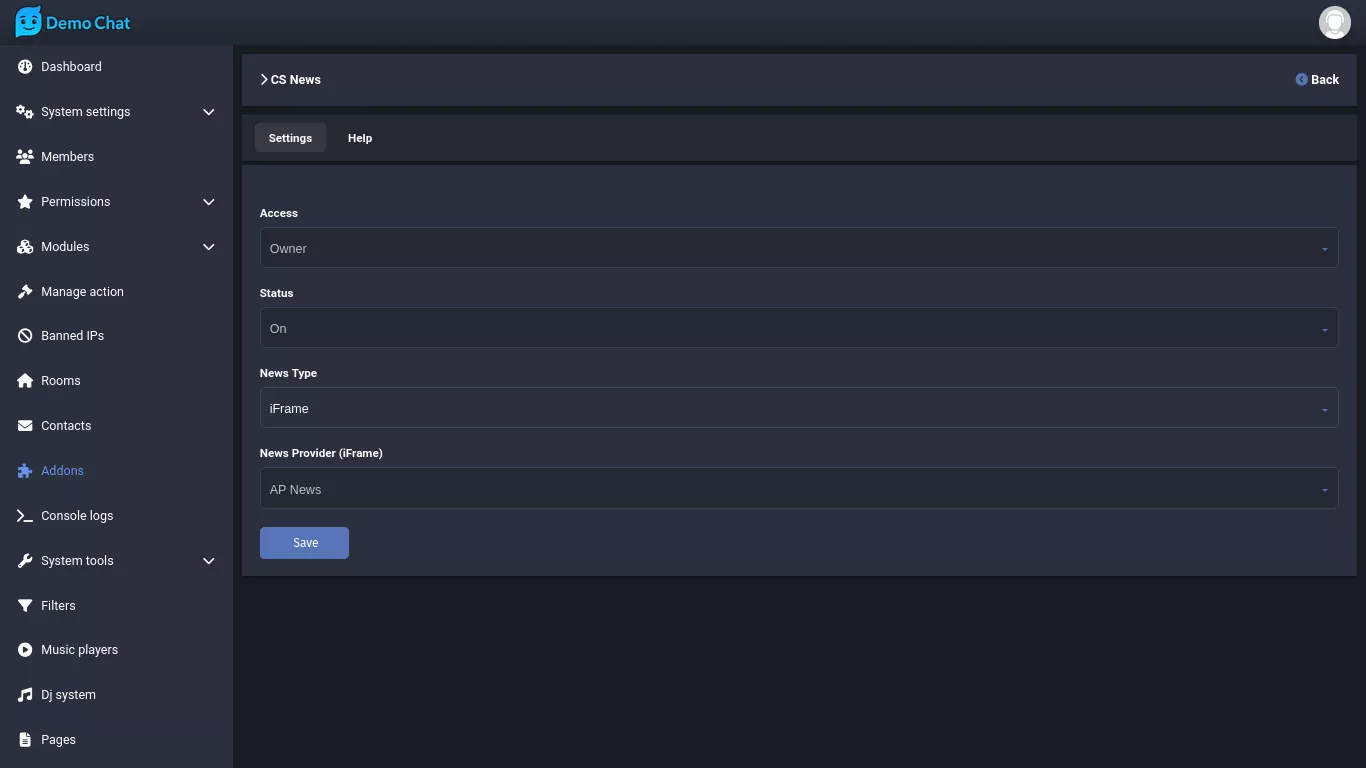
Task: Click the Music players play icon
Action: point(25,650)
